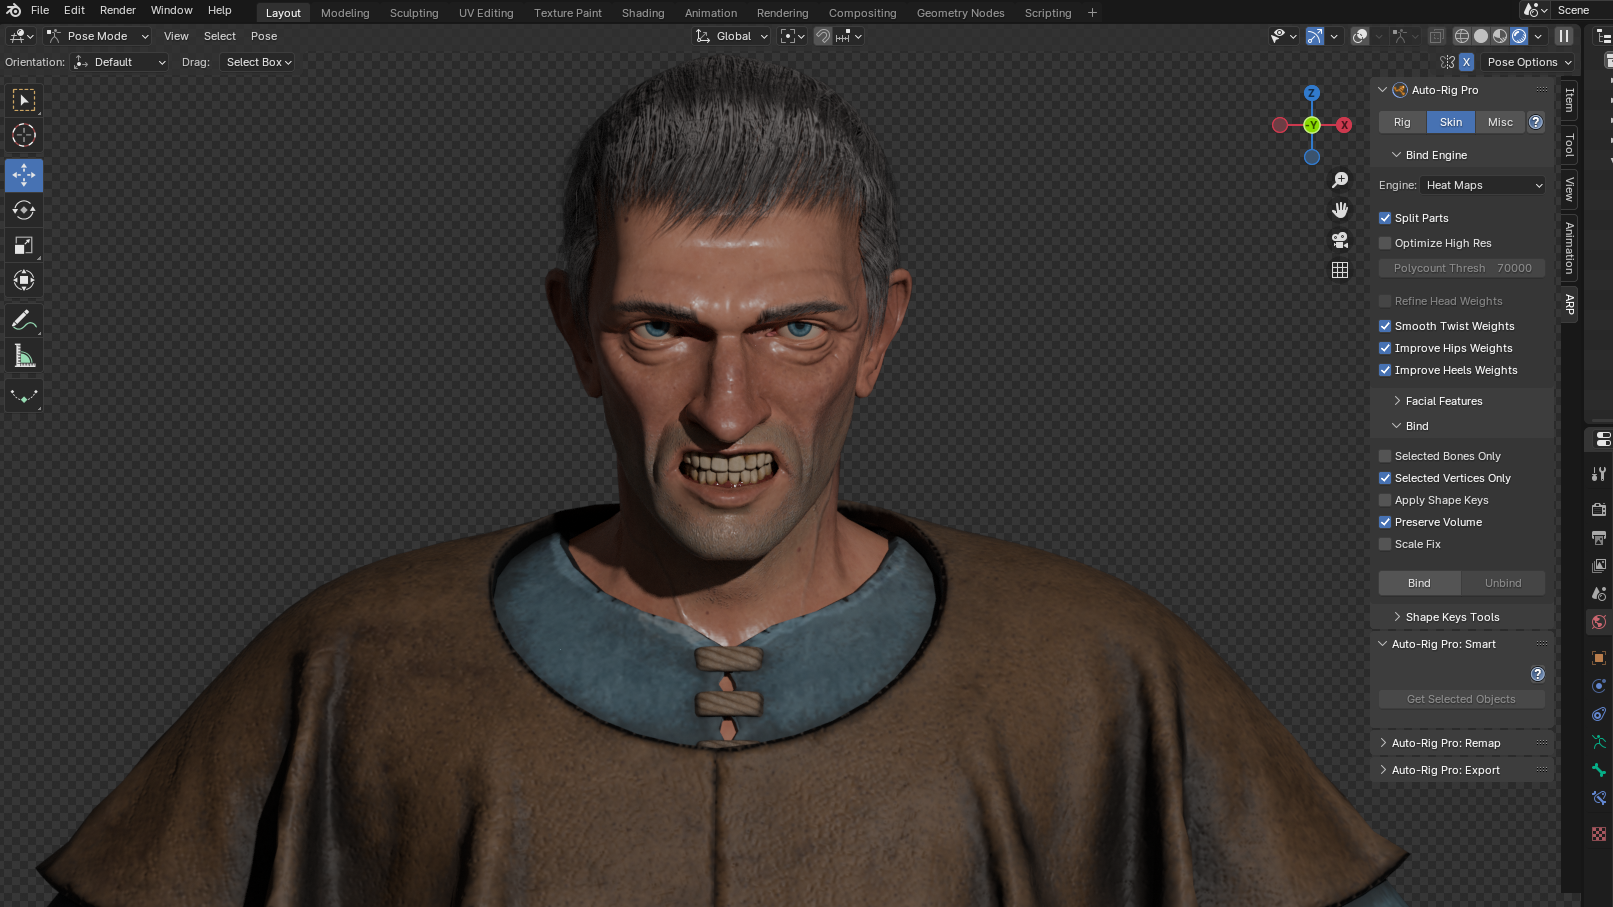Switch to orthographic grid view icon
This screenshot has width=1613, height=907.
[1340, 270]
